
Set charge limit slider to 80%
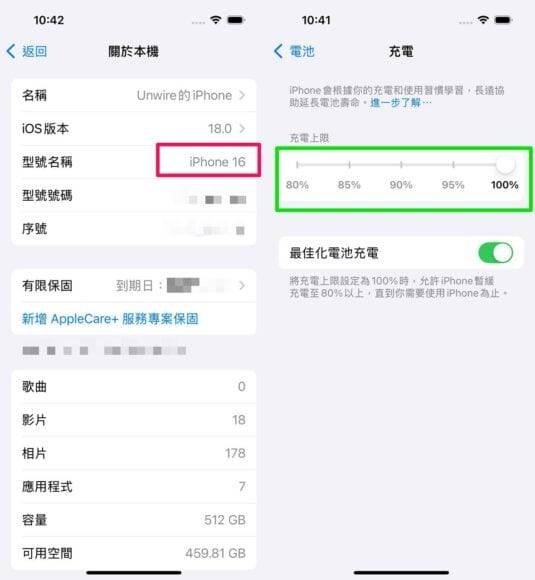[x=297, y=165]
